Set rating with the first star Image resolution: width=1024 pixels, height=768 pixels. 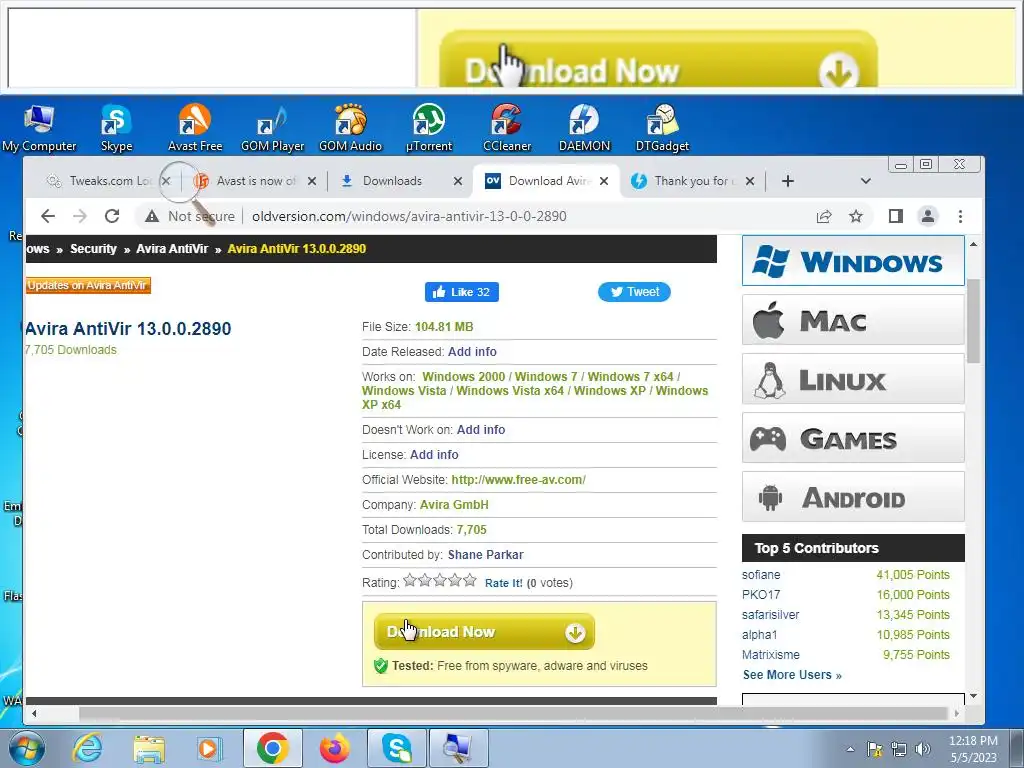pyautogui.click(x=409, y=580)
